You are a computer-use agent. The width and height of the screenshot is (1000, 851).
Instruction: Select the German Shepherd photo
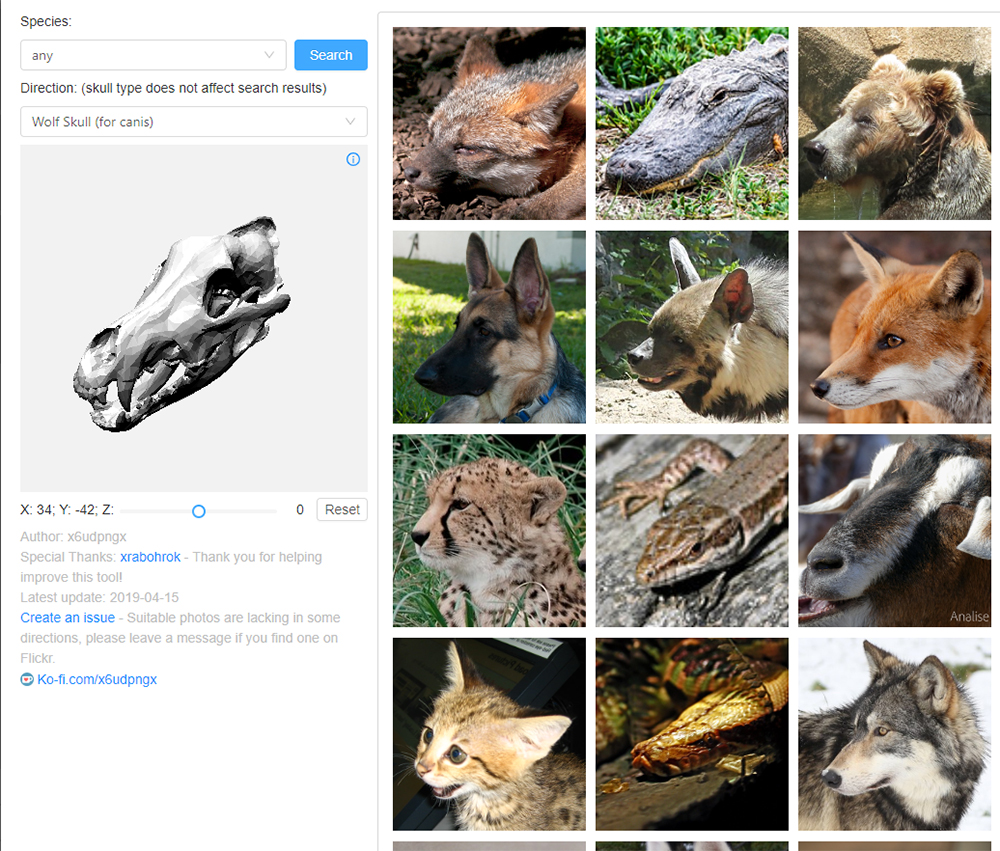point(489,327)
